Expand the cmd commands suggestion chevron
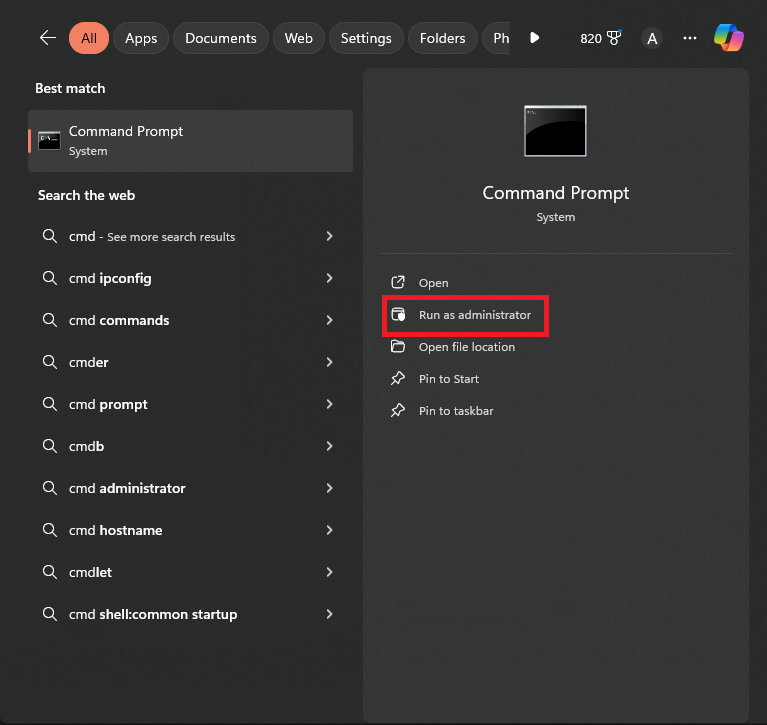The width and height of the screenshot is (767, 725). (x=329, y=320)
